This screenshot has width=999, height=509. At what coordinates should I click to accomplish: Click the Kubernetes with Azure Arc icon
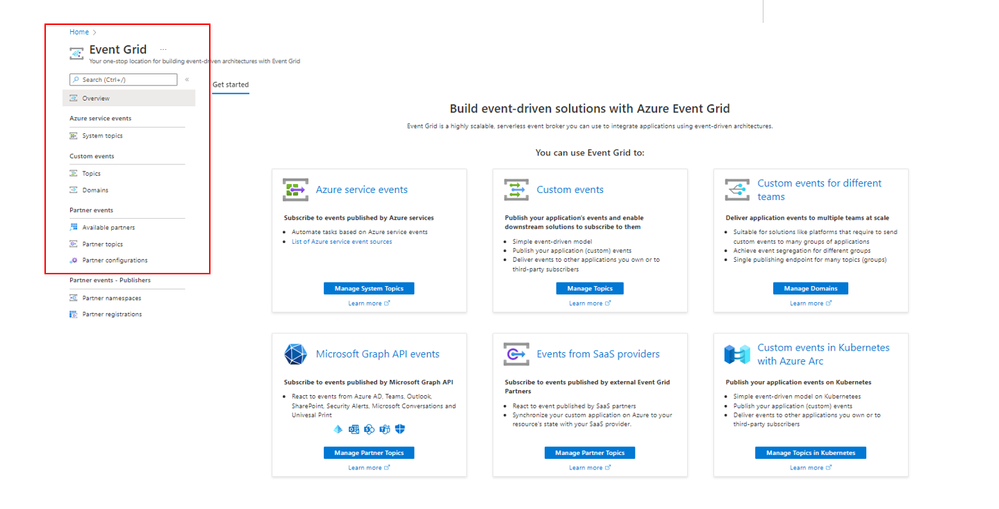(737, 354)
